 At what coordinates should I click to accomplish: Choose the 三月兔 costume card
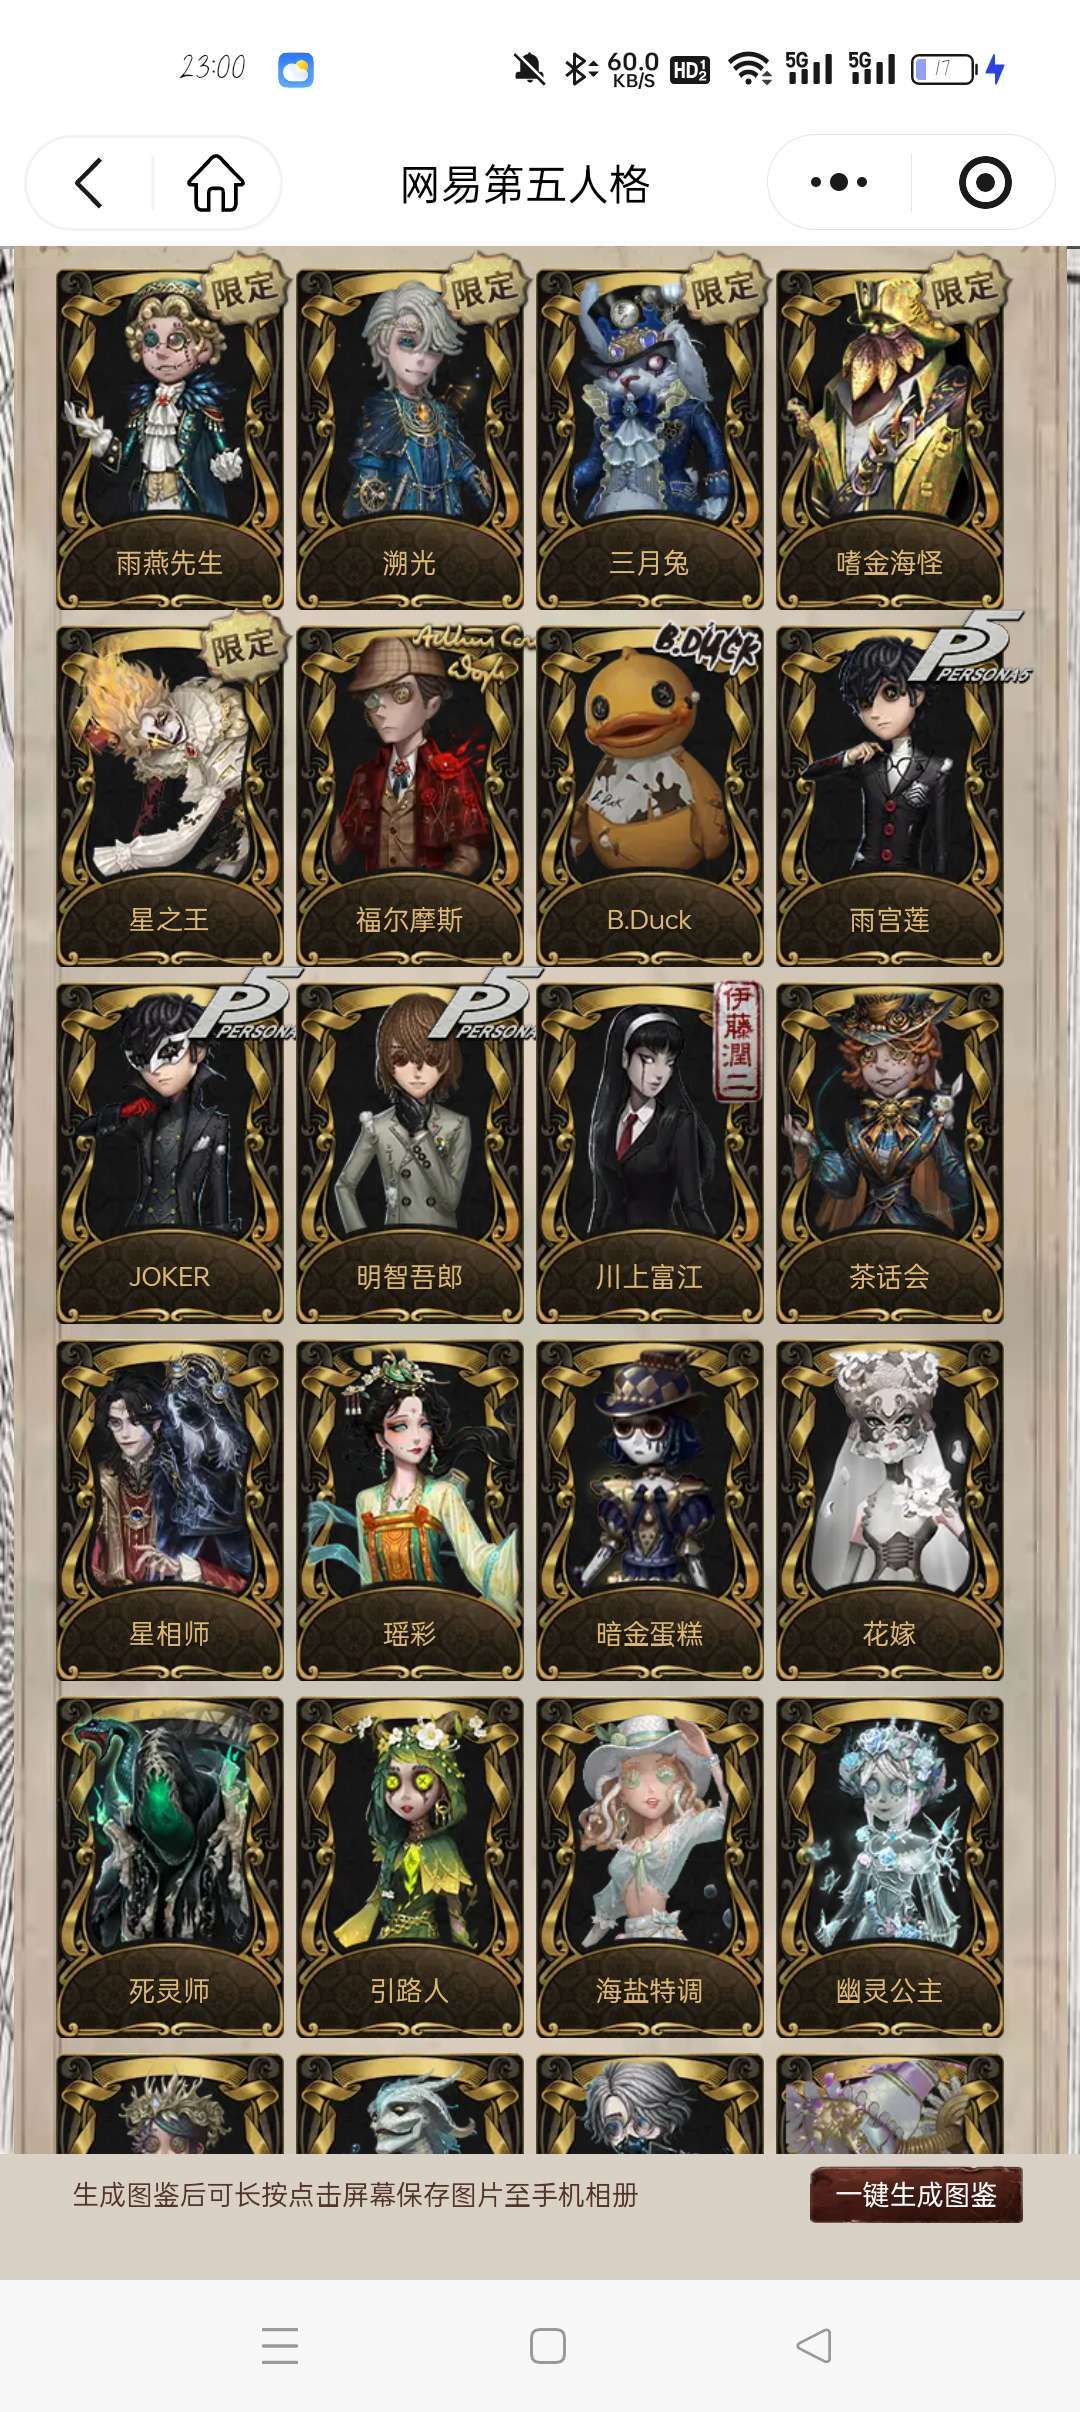[650, 439]
